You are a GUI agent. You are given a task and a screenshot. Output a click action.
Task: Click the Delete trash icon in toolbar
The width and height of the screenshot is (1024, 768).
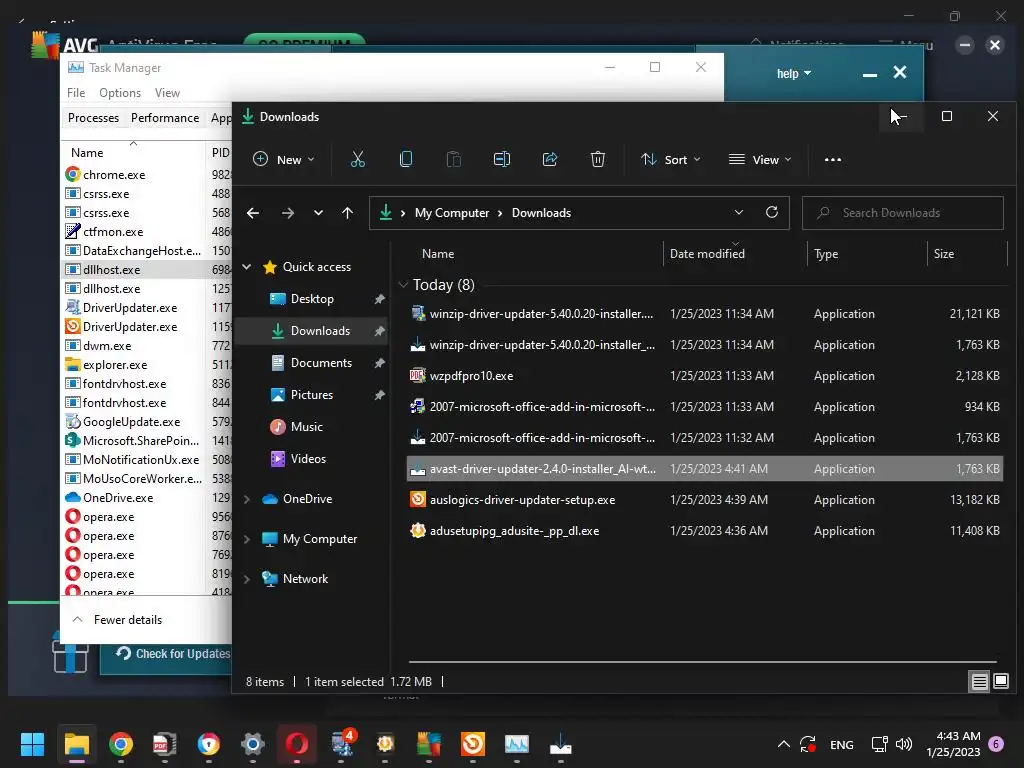click(598, 159)
